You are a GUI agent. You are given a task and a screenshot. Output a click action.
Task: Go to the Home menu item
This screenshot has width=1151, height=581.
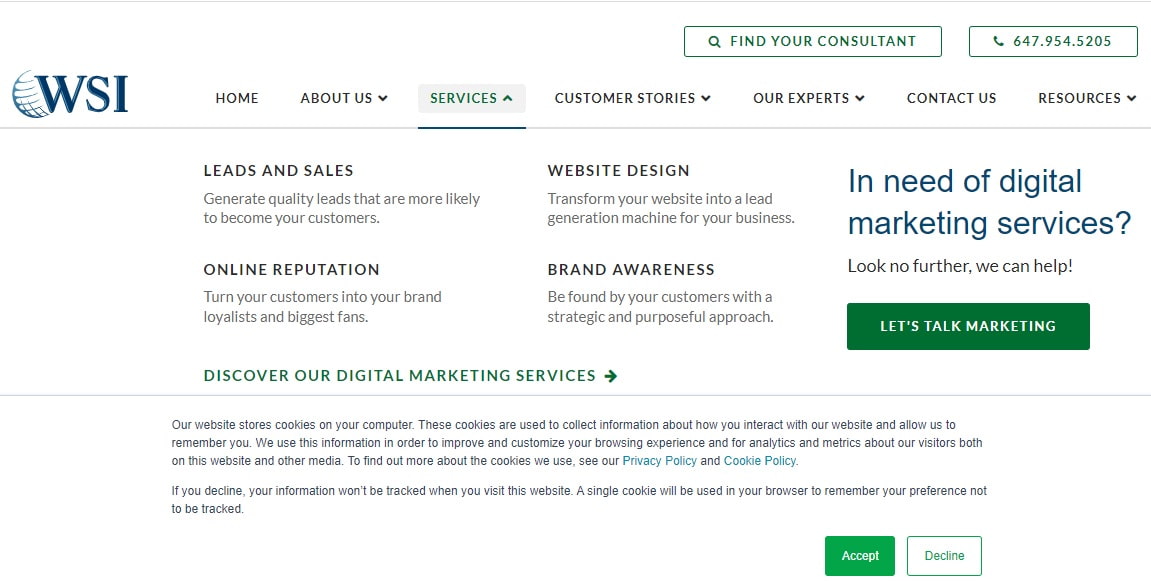tap(237, 98)
